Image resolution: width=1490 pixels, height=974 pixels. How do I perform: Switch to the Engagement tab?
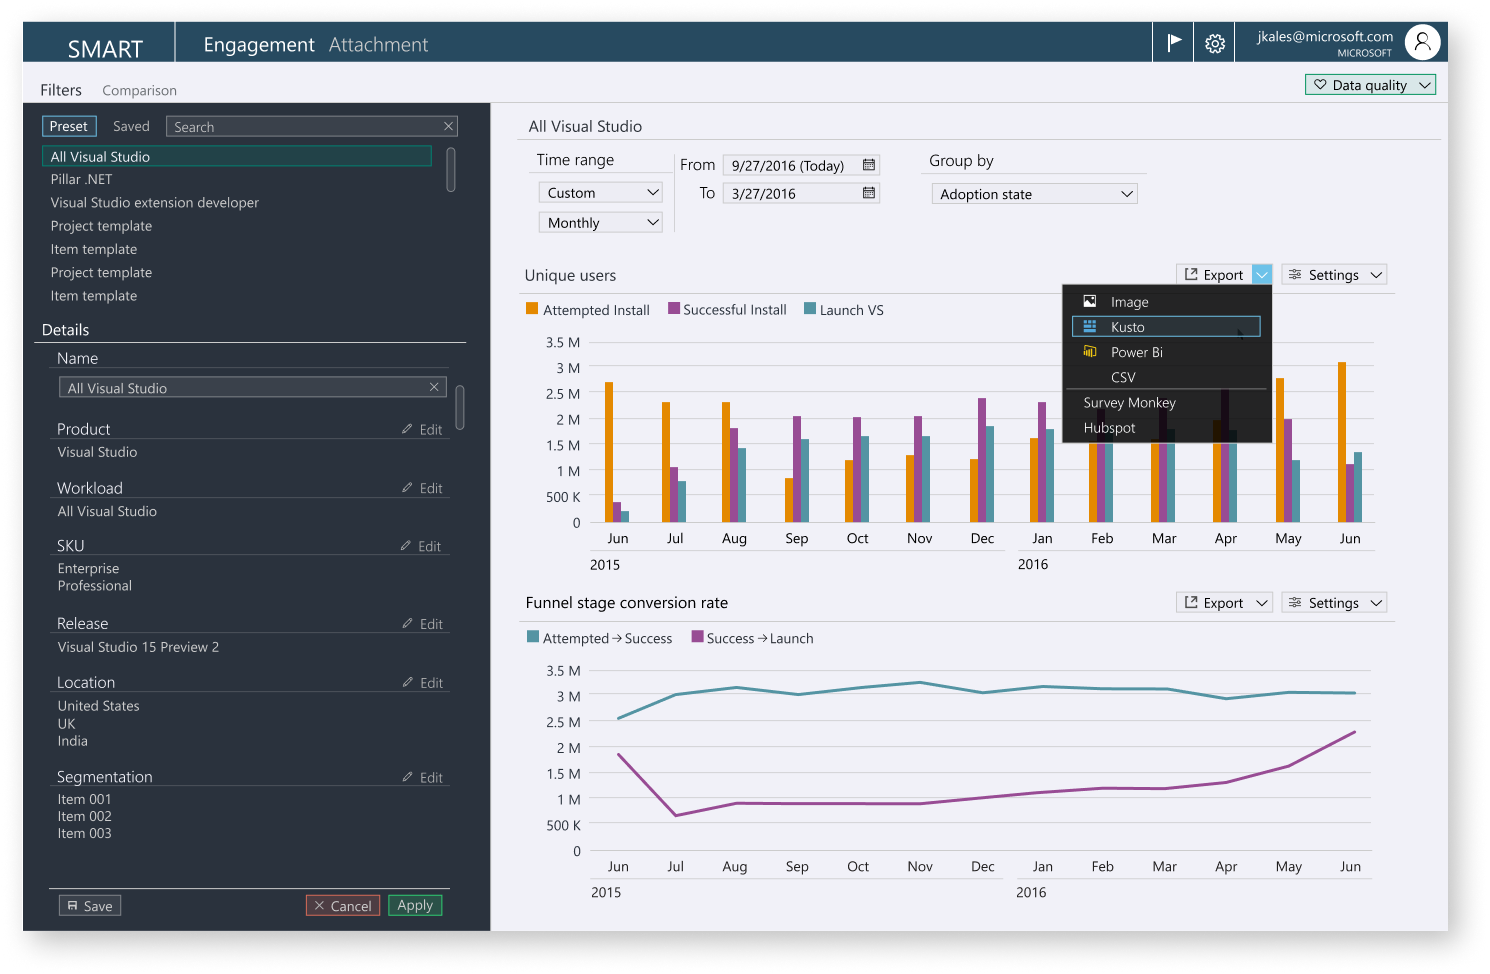259,44
